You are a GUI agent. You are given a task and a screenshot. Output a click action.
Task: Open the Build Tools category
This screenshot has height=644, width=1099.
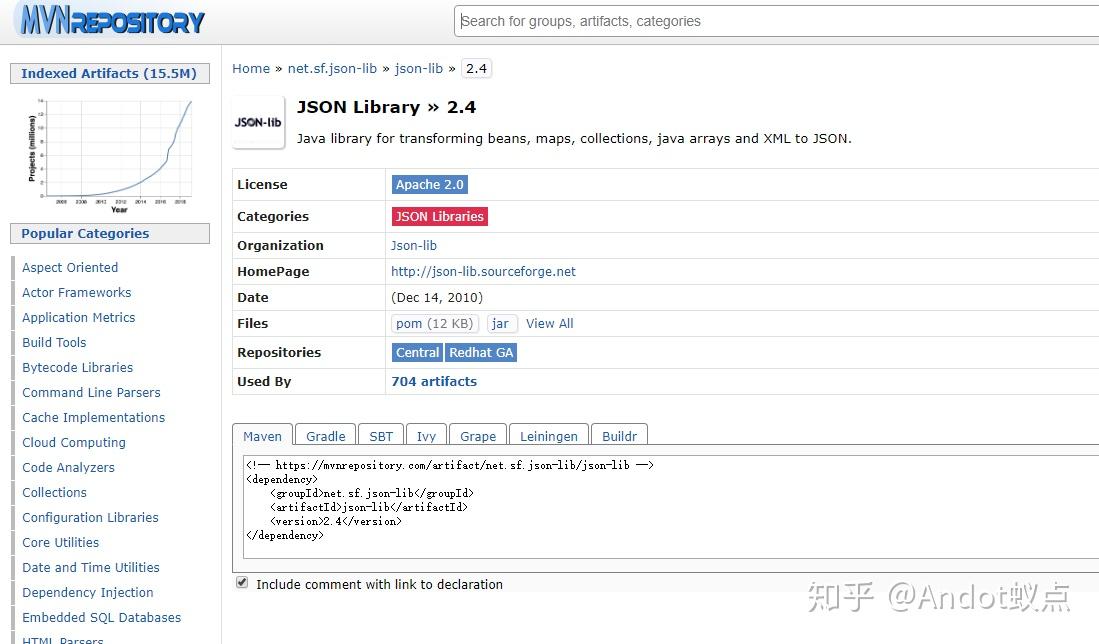[53, 342]
